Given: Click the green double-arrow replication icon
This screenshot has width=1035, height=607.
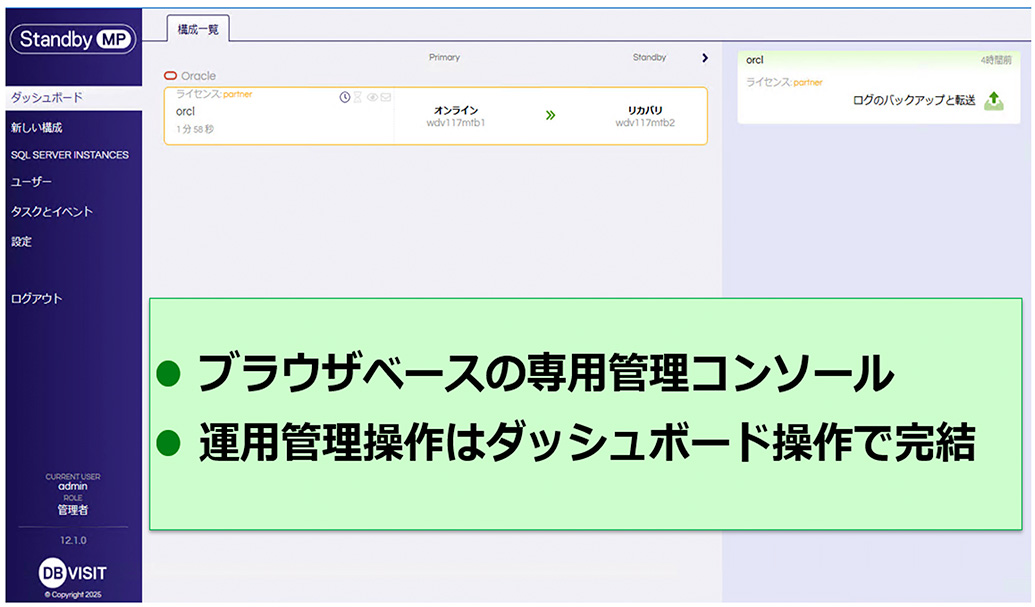Looking at the screenshot, I should [x=550, y=116].
